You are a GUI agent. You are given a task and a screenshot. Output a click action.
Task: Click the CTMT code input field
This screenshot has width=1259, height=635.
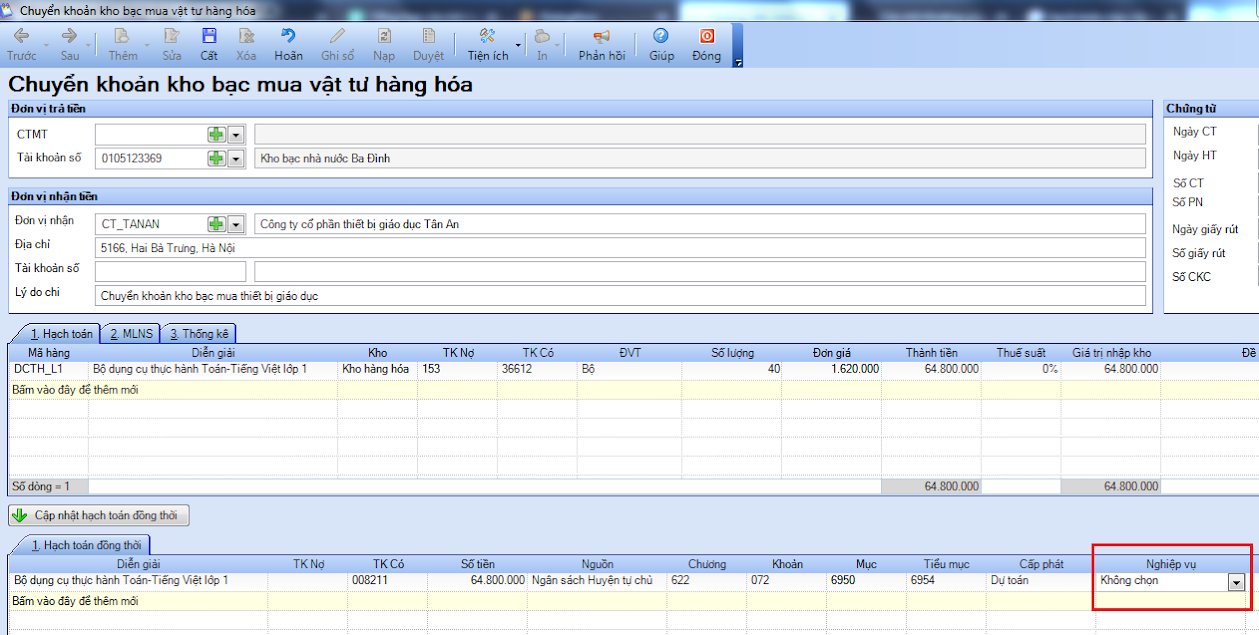coord(150,134)
